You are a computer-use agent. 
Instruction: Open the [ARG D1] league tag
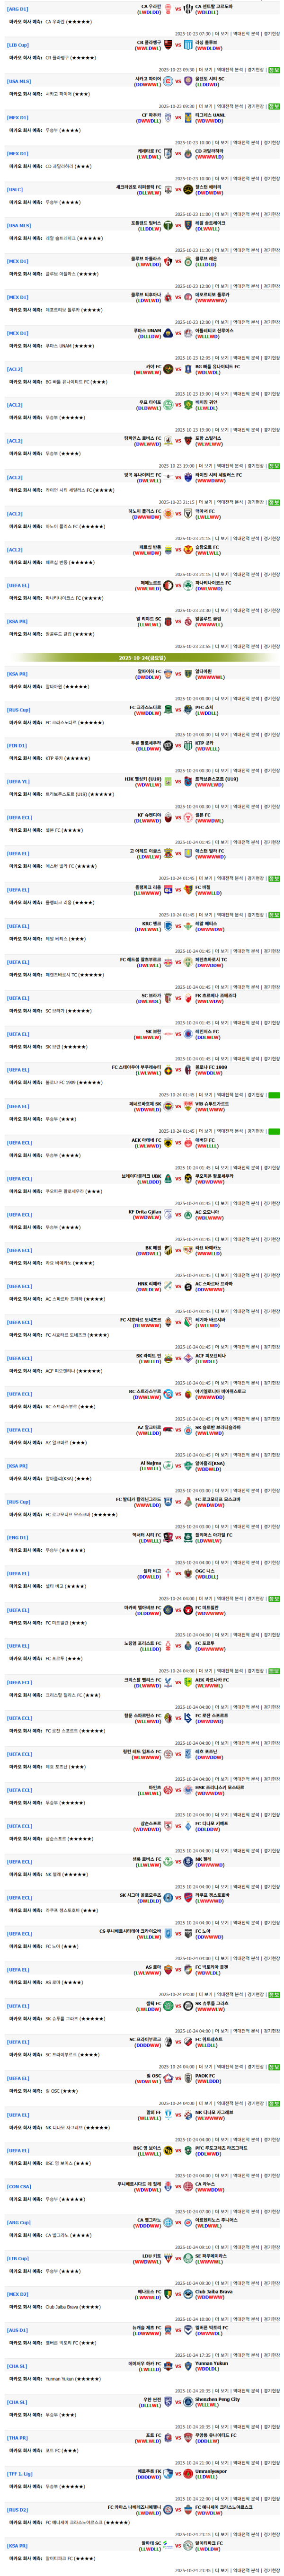pos(18,8)
